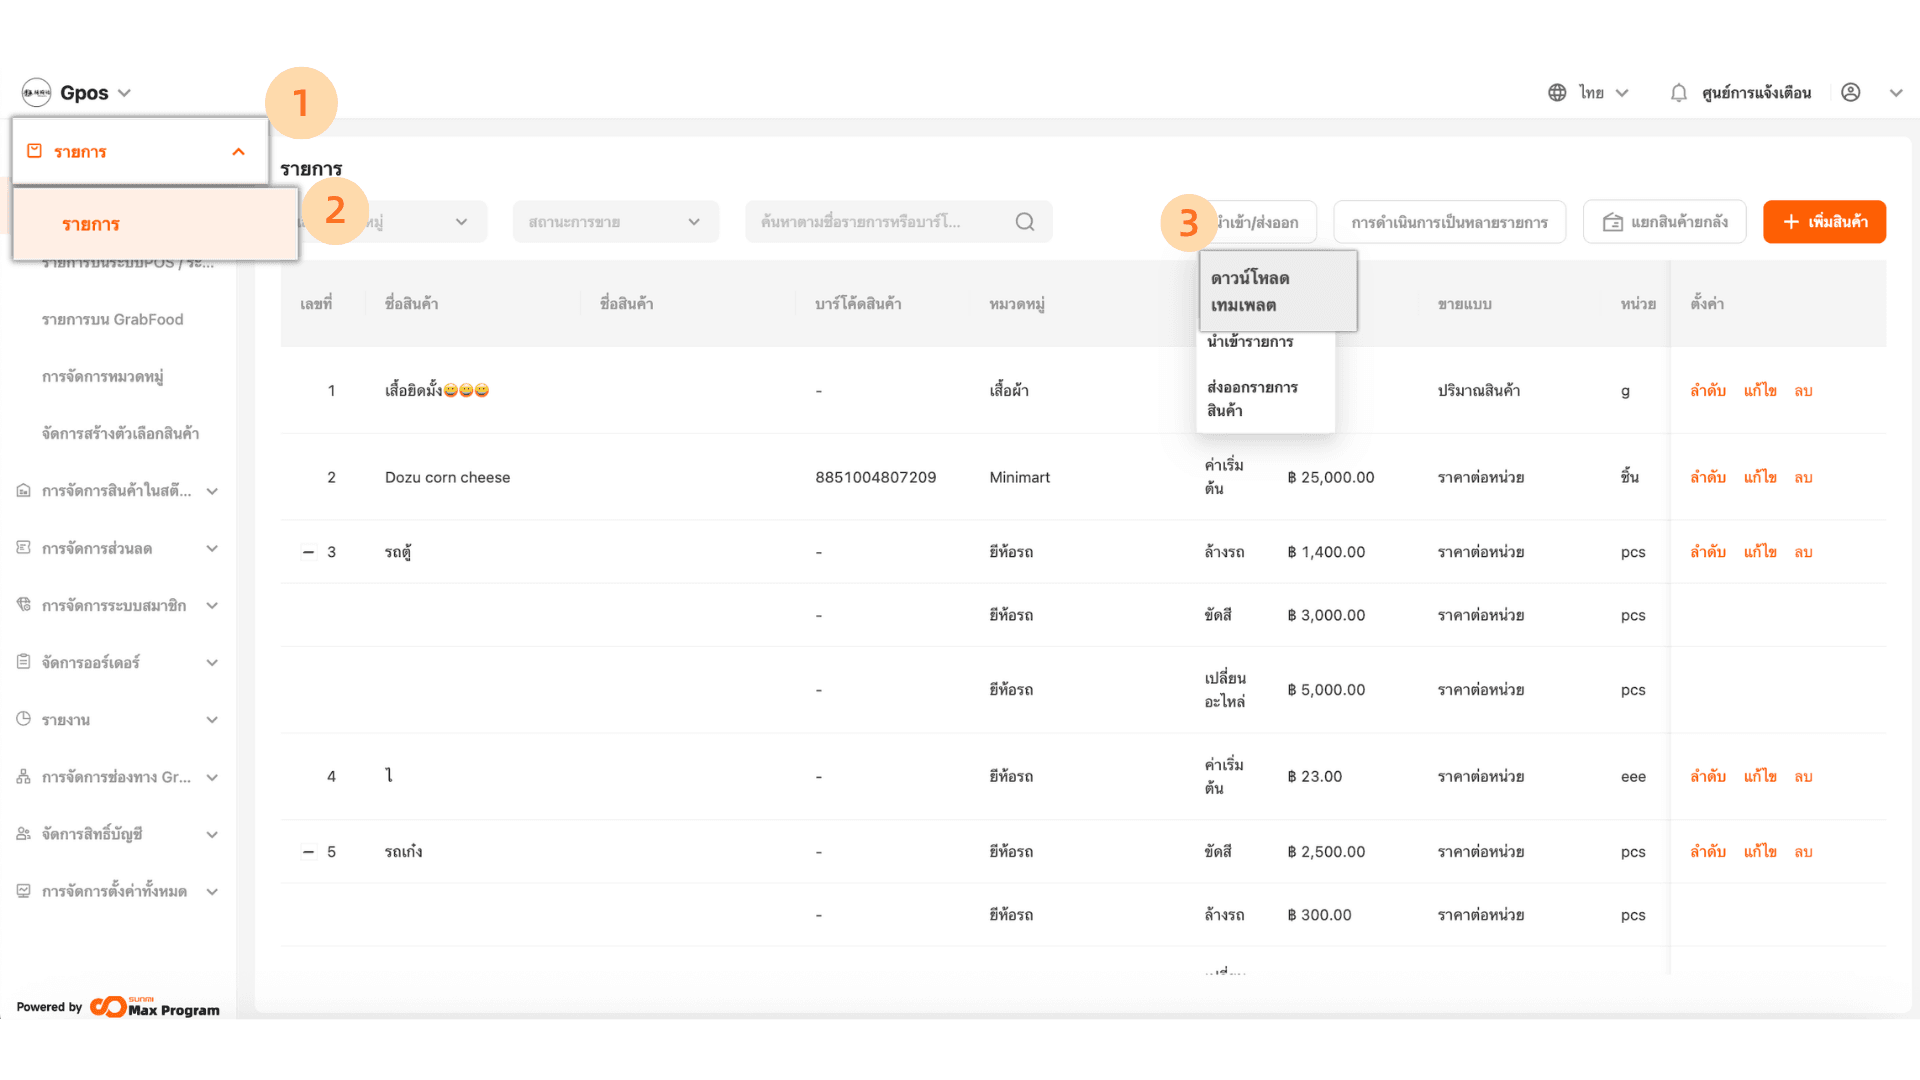Click the notification bell icon
The height and width of the screenshot is (1080, 1920).
click(x=1678, y=93)
